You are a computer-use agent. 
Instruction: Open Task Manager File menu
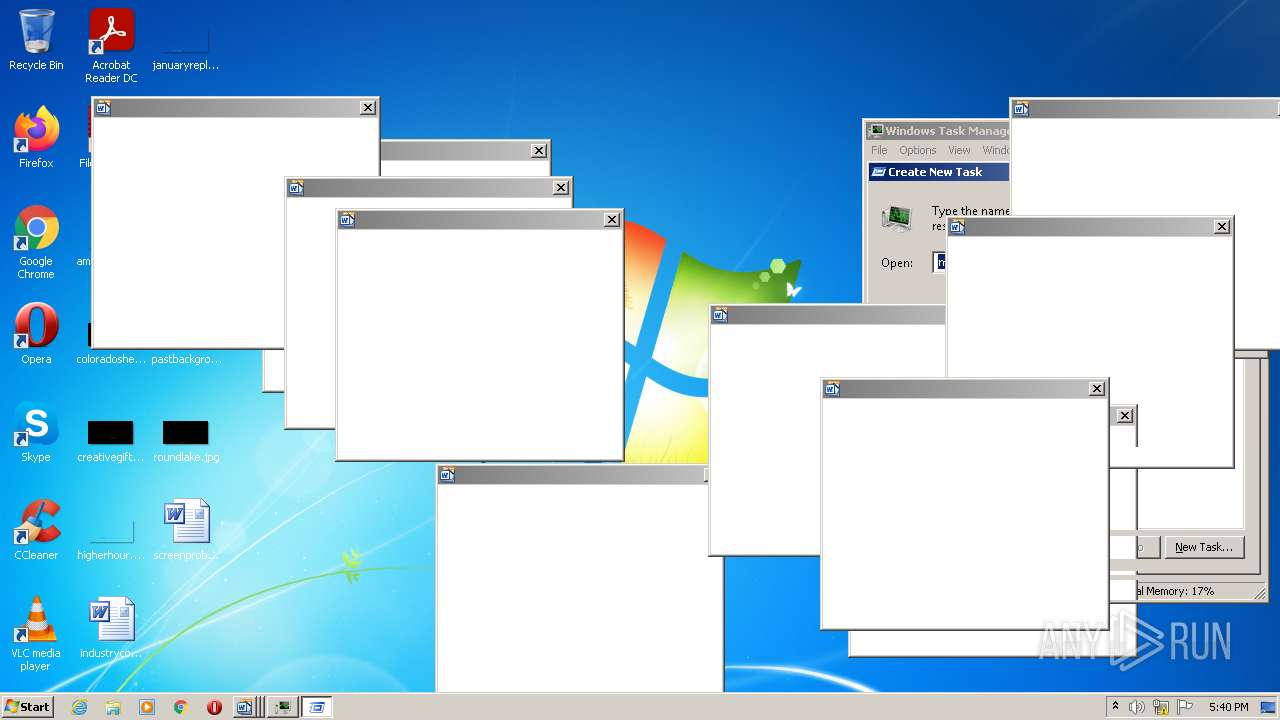(879, 150)
